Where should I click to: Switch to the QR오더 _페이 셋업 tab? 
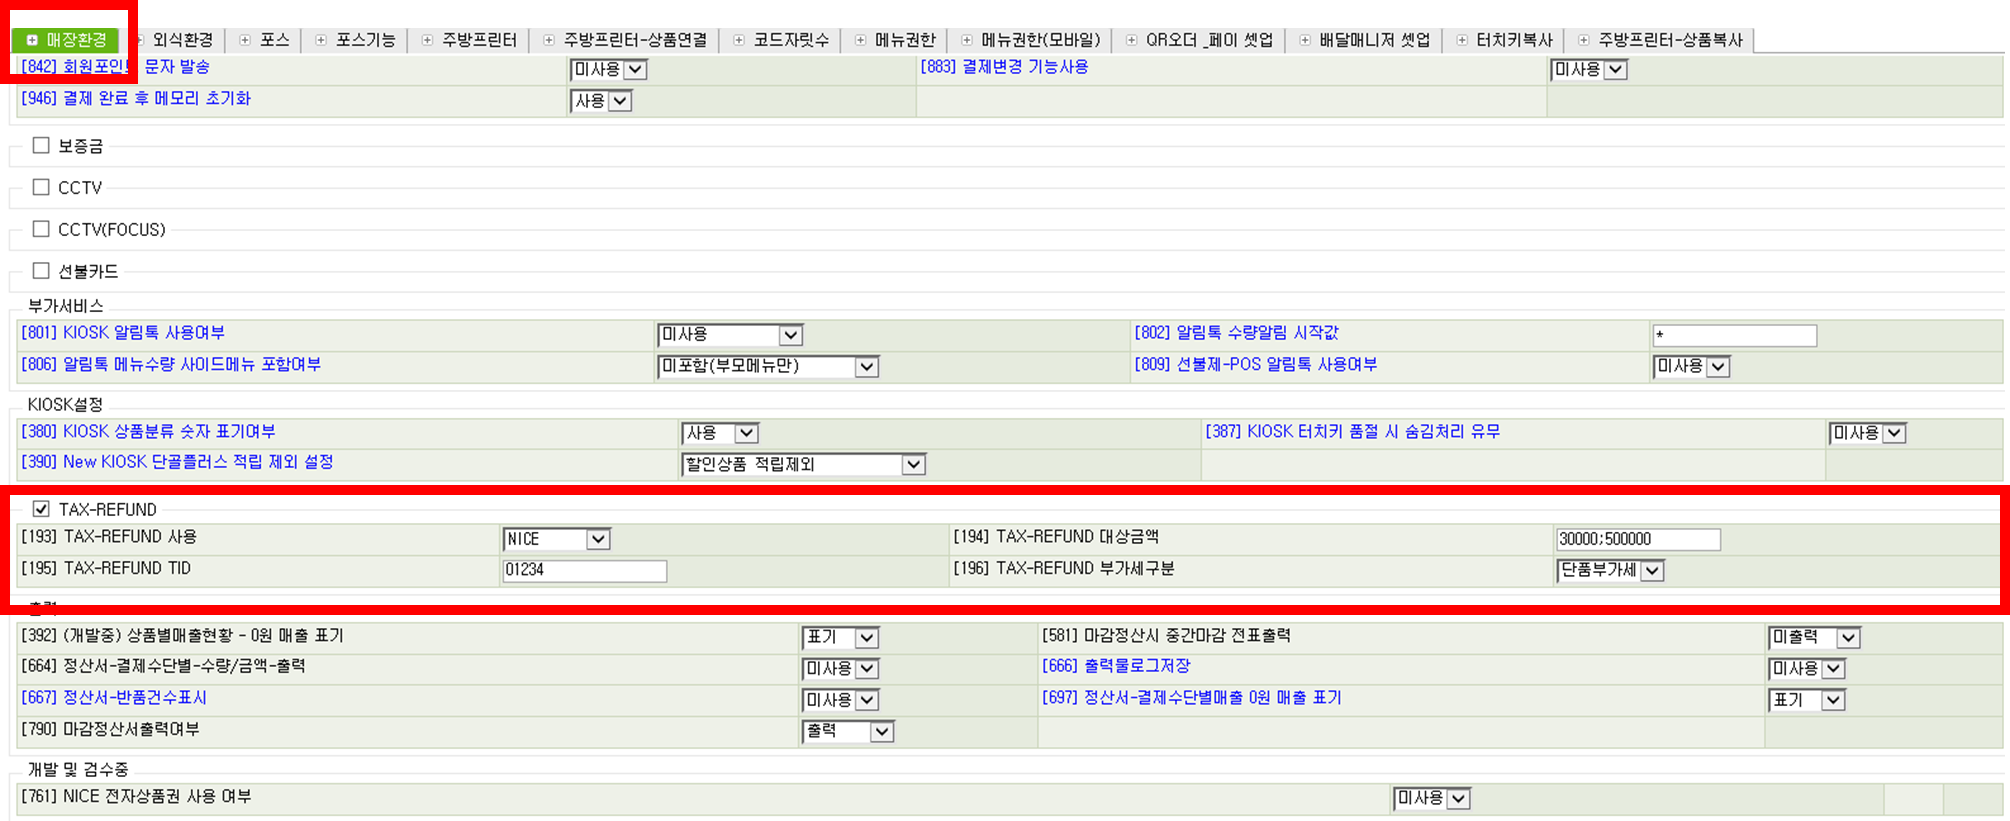tap(1208, 40)
